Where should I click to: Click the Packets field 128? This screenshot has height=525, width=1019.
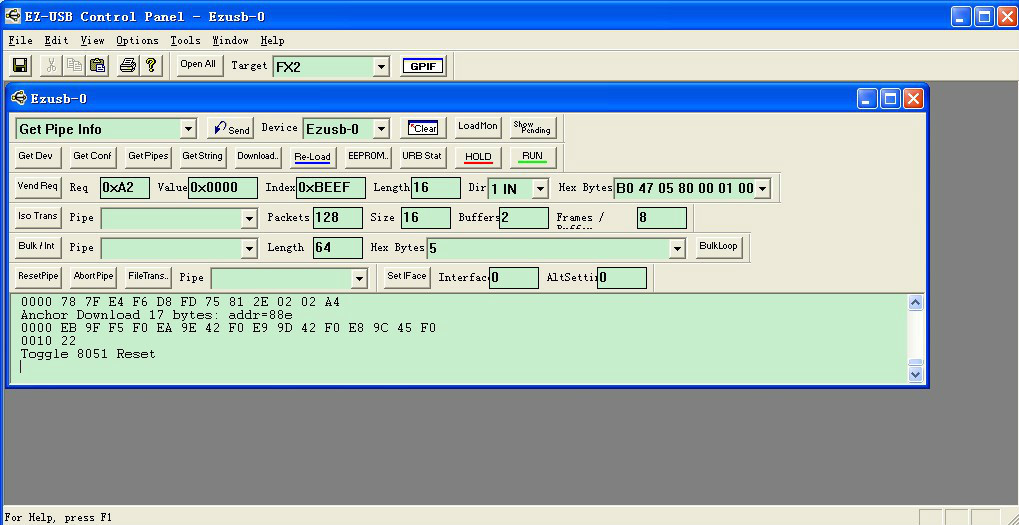pos(338,218)
